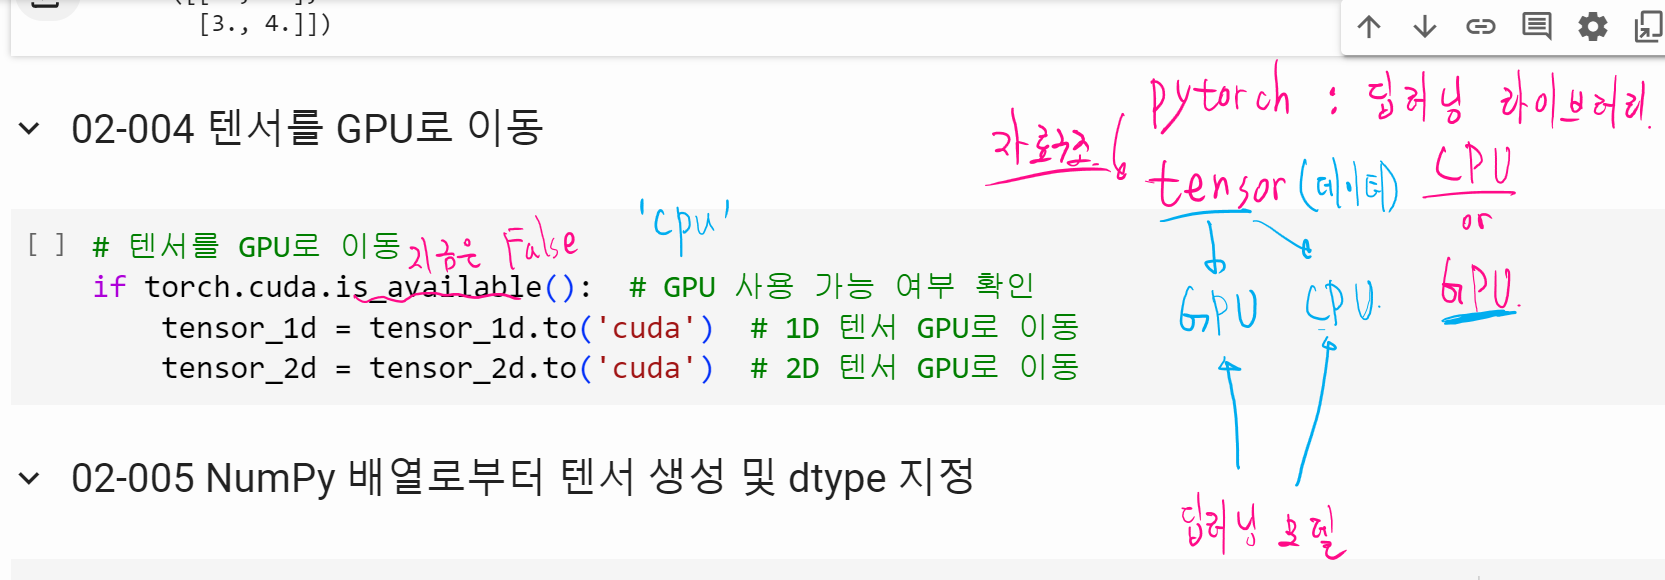The image size is (1665, 580).
Task: Add a comment via speech bubble icon
Action: pos(1536,27)
